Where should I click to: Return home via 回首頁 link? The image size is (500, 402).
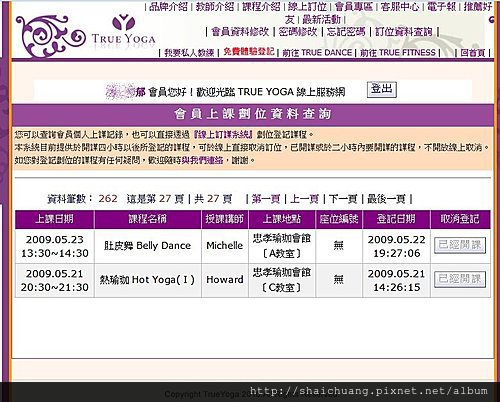473,53
